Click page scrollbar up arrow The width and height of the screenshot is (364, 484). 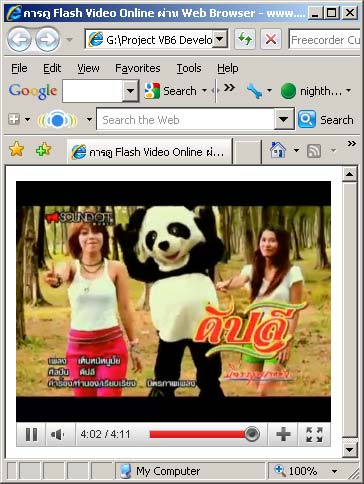[x=350, y=174]
